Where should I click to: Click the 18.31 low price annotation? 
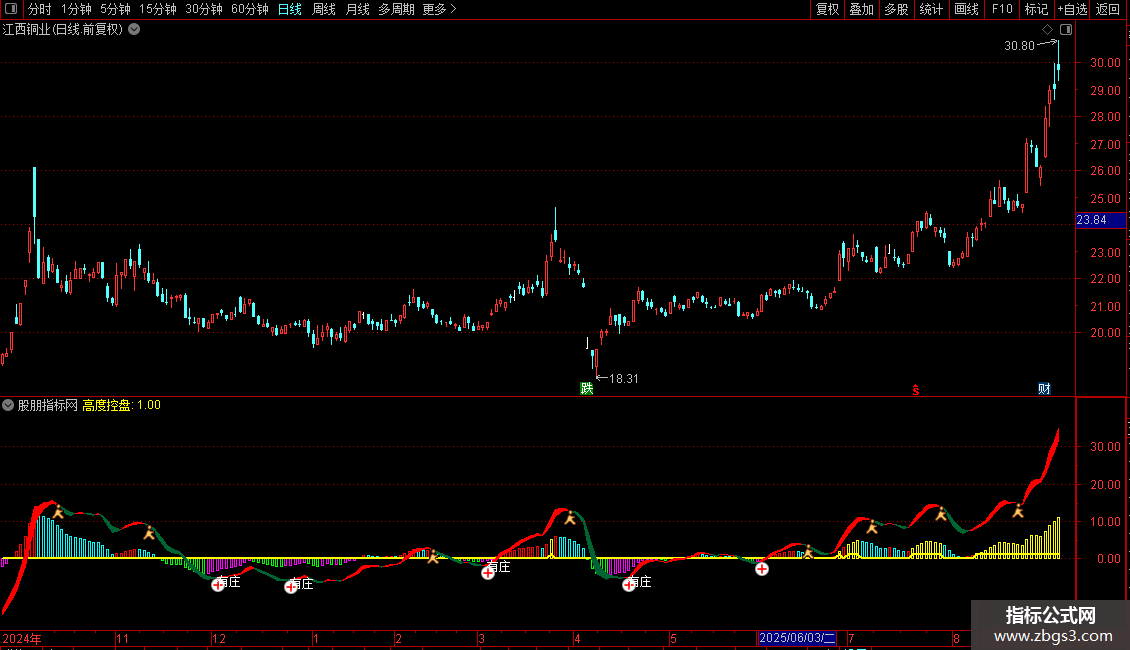pyautogui.click(x=623, y=378)
